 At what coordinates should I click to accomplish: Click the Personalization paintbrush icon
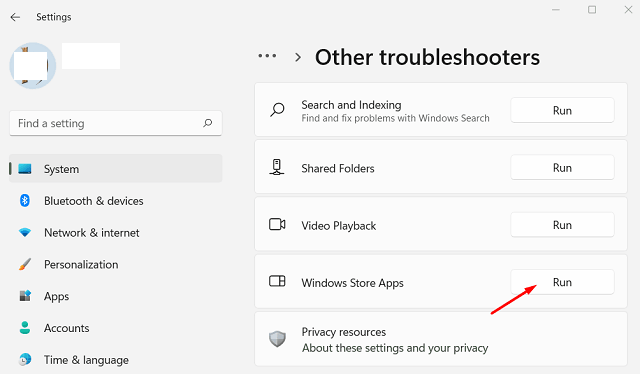[x=25, y=264]
